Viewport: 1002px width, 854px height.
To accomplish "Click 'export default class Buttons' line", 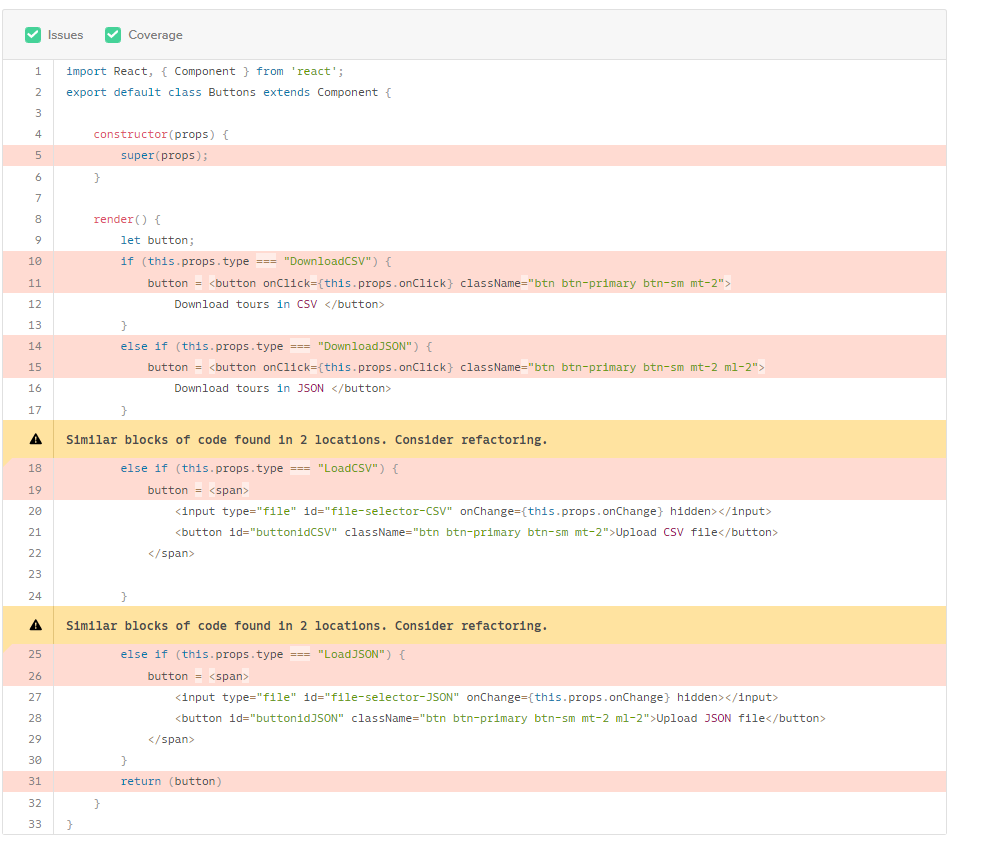I will point(229,92).
